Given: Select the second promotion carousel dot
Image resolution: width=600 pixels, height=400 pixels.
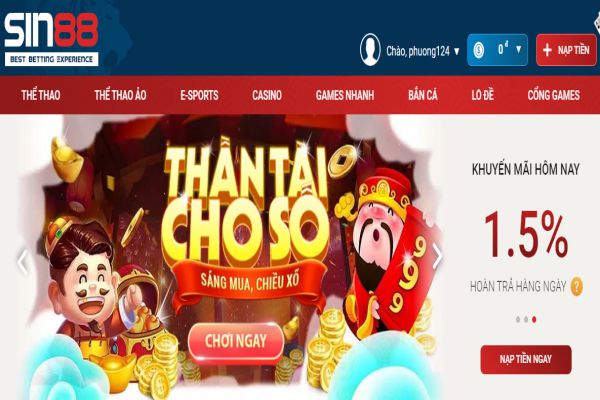Looking at the screenshot, I should point(526,319).
